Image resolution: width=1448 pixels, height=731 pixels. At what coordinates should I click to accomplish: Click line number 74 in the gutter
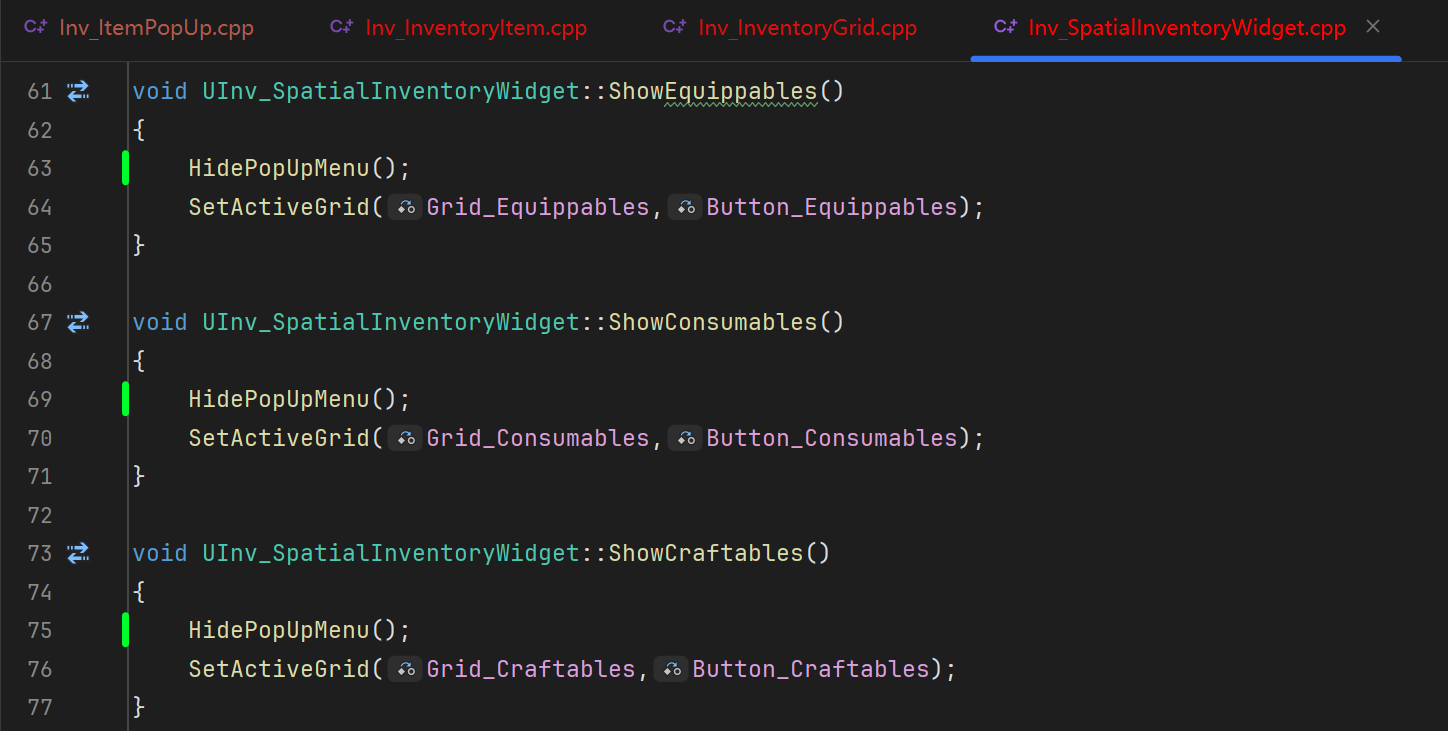(39, 592)
